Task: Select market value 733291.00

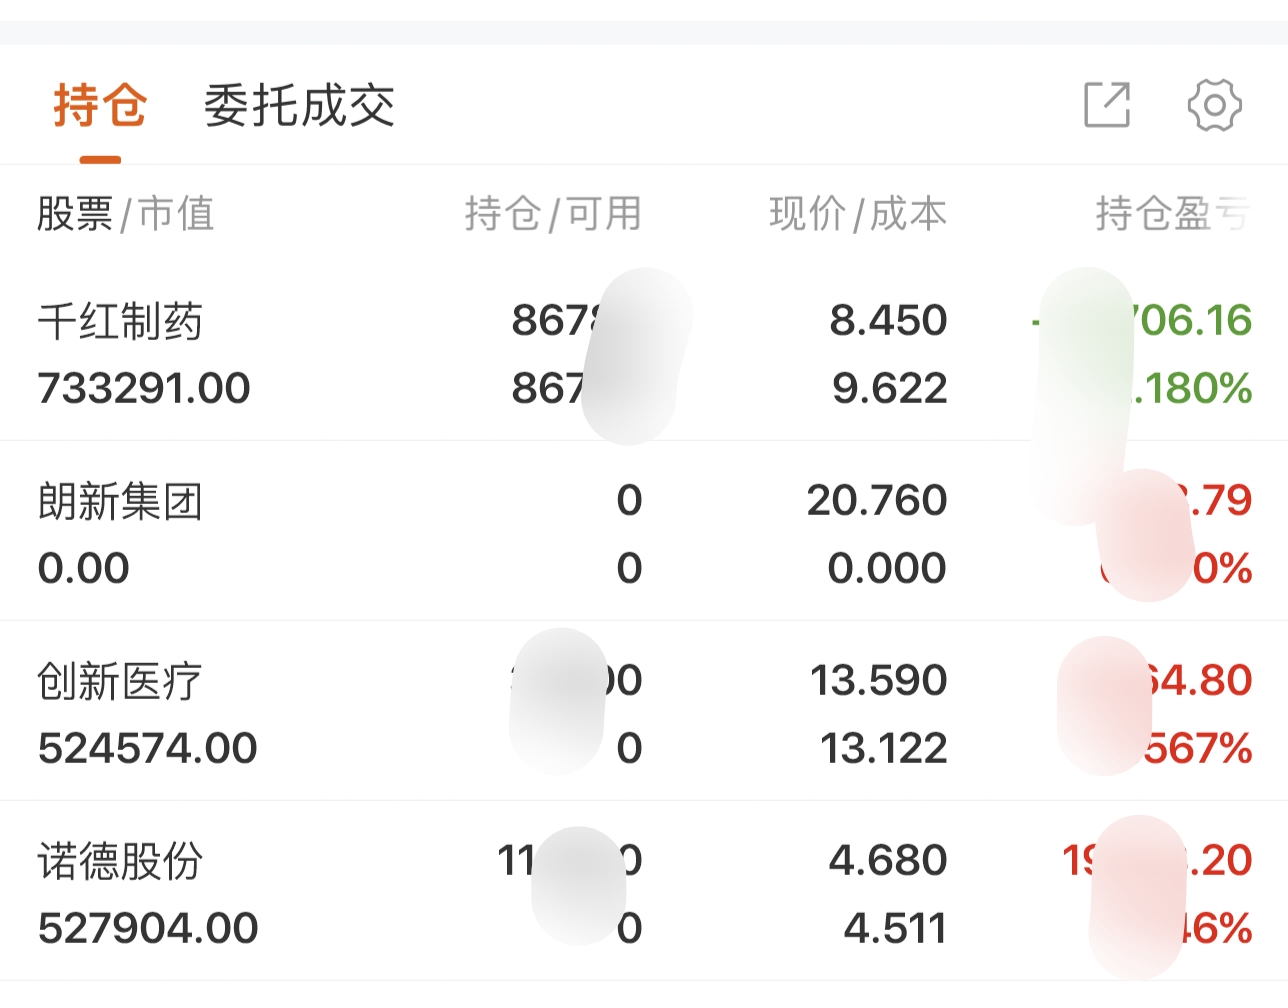Action: 144,388
